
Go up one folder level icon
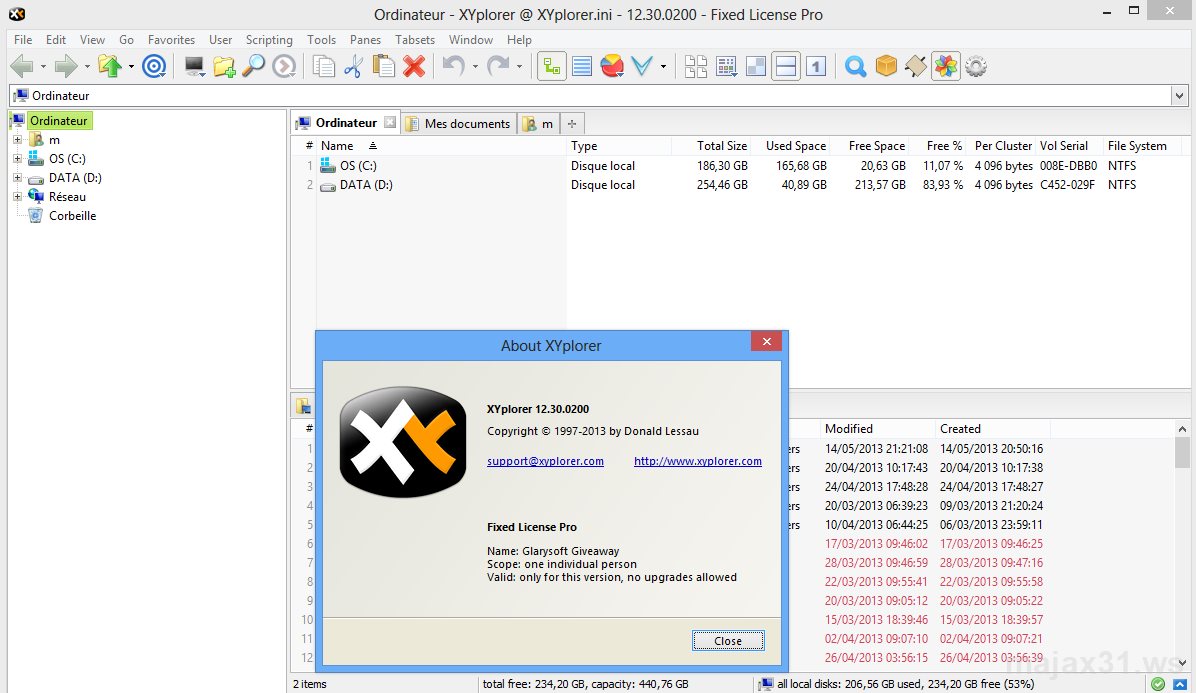110,67
